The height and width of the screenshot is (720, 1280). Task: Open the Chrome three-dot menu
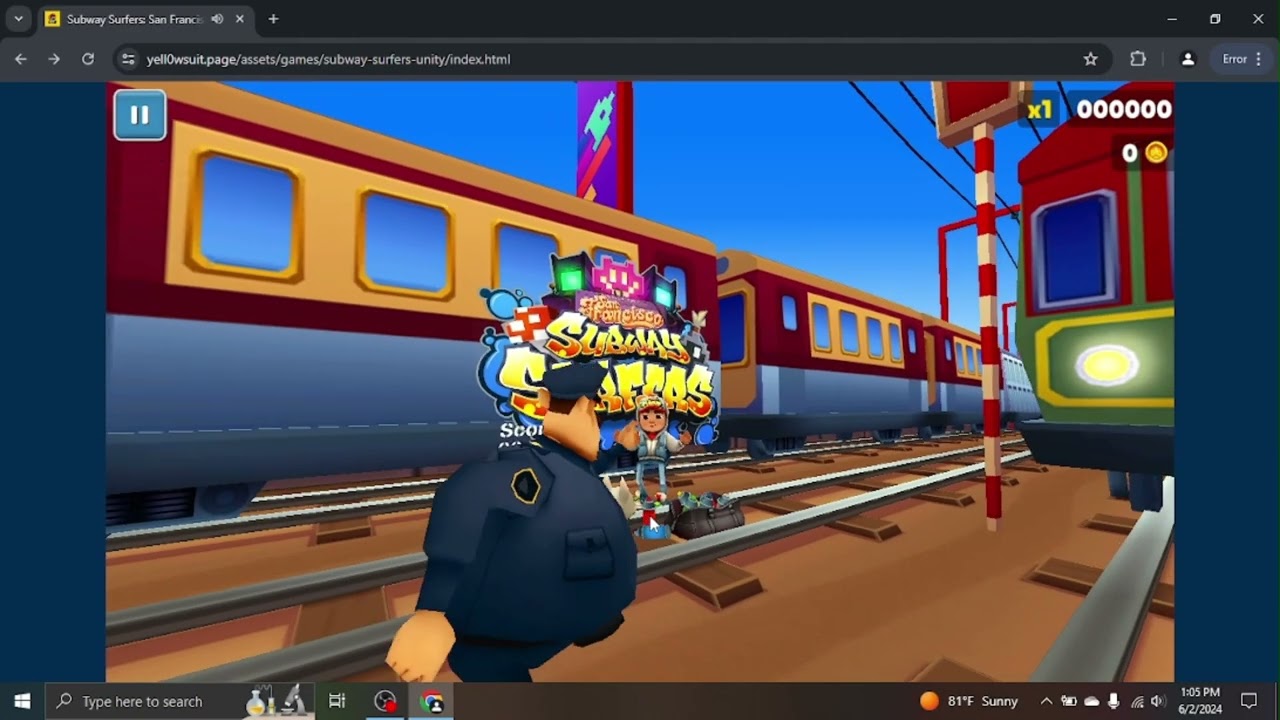click(1258, 59)
